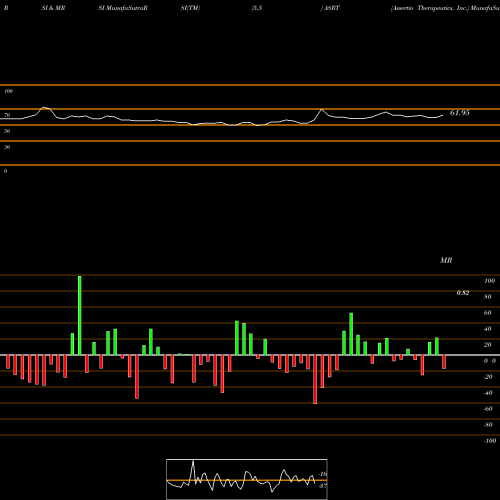Click the RSI value label 61.95
500x500 pixels.
[459, 113]
